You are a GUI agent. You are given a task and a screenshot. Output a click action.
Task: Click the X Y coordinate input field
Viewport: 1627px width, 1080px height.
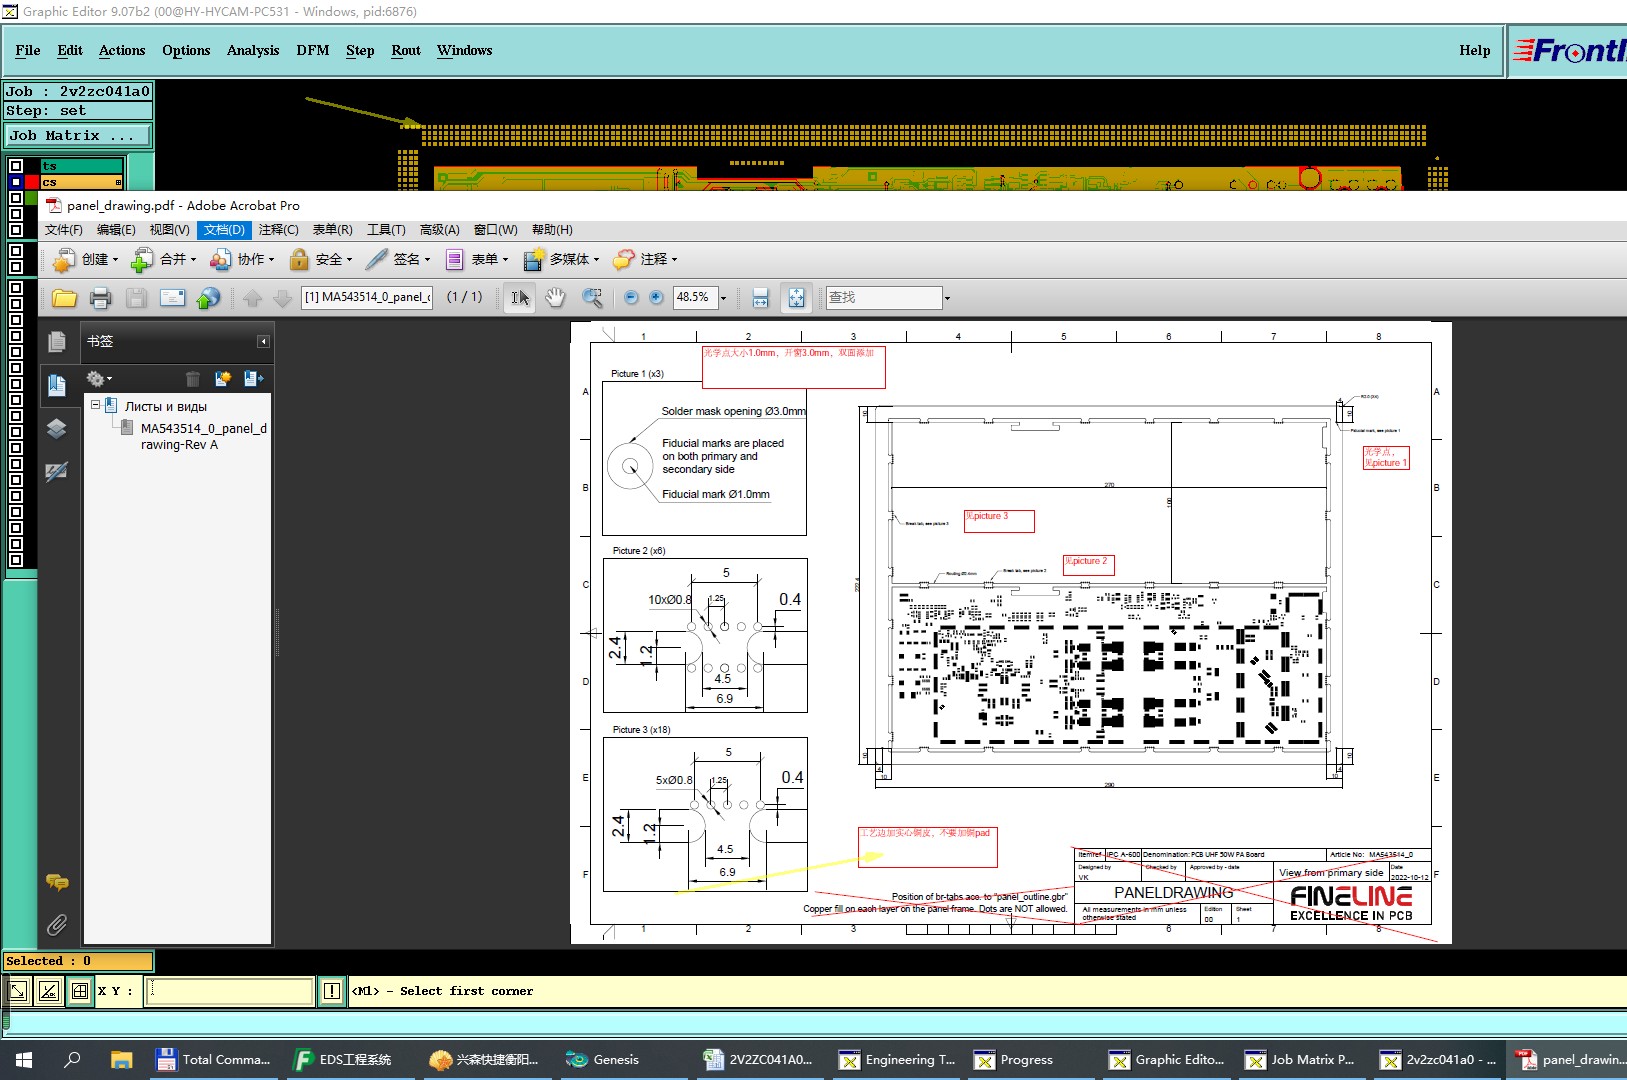pos(230,991)
